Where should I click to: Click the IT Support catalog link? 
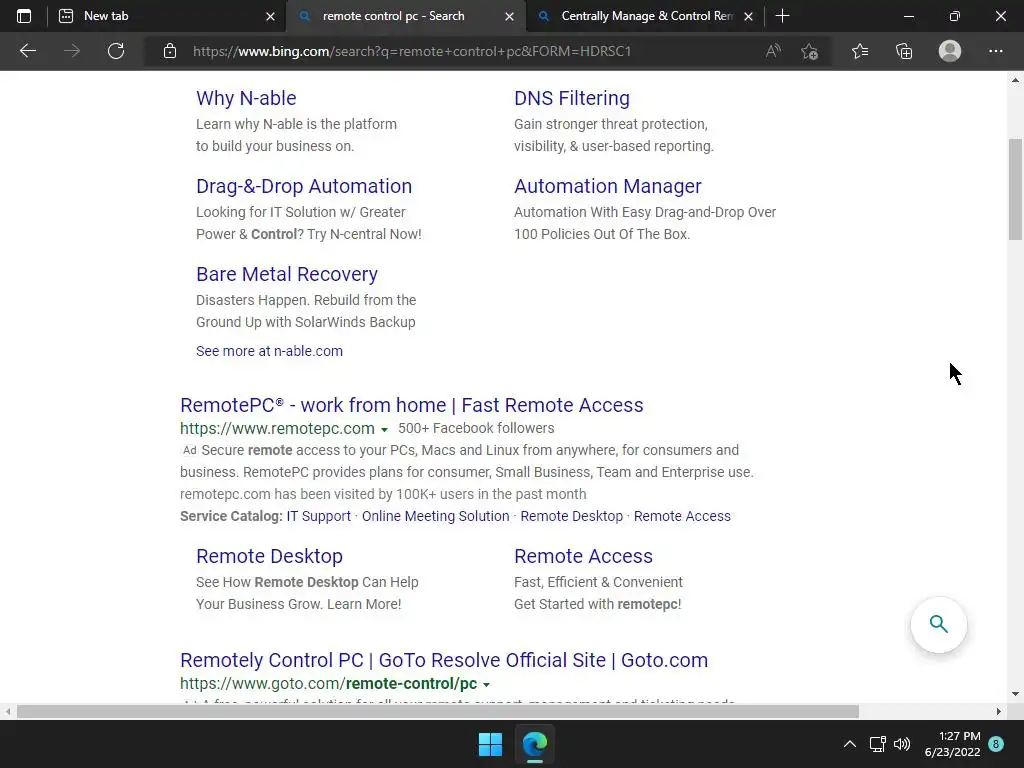point(319,516)
